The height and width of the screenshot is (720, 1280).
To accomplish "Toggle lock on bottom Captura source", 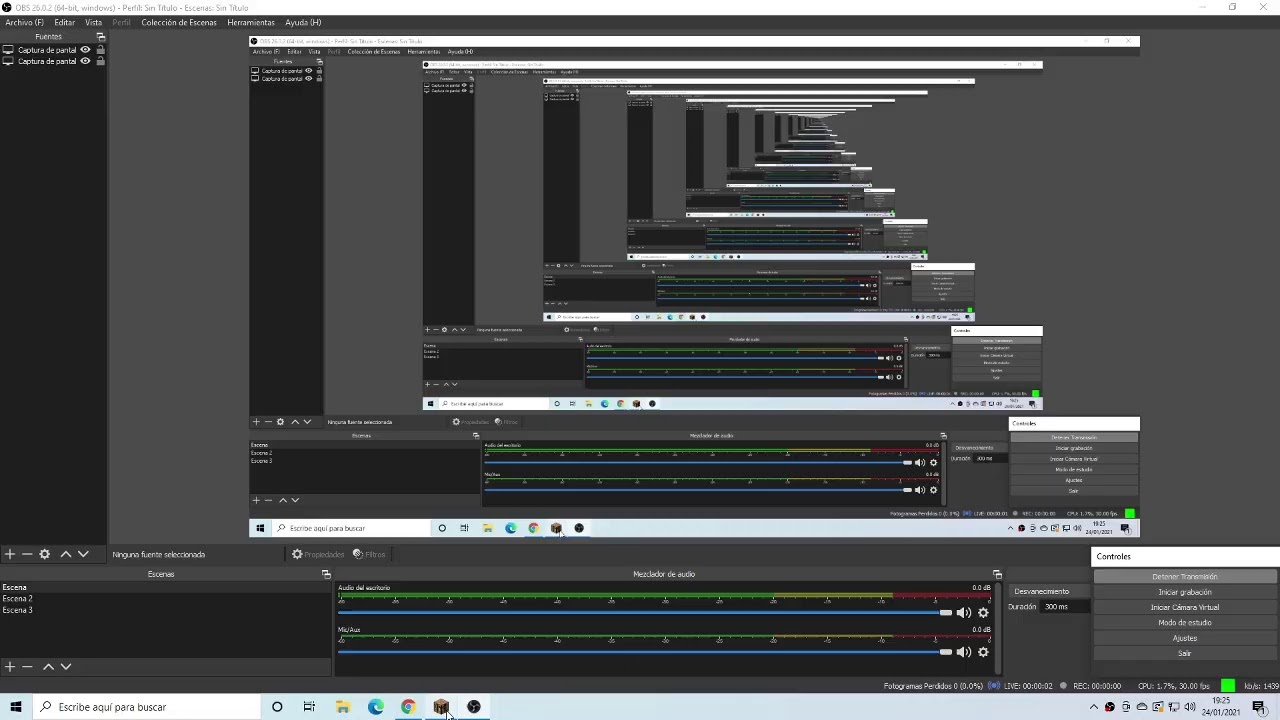I will click(x=100, y=61).
